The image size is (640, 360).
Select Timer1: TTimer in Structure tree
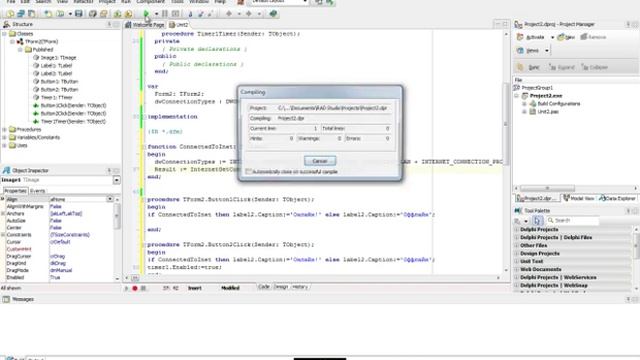pos(56,98)
